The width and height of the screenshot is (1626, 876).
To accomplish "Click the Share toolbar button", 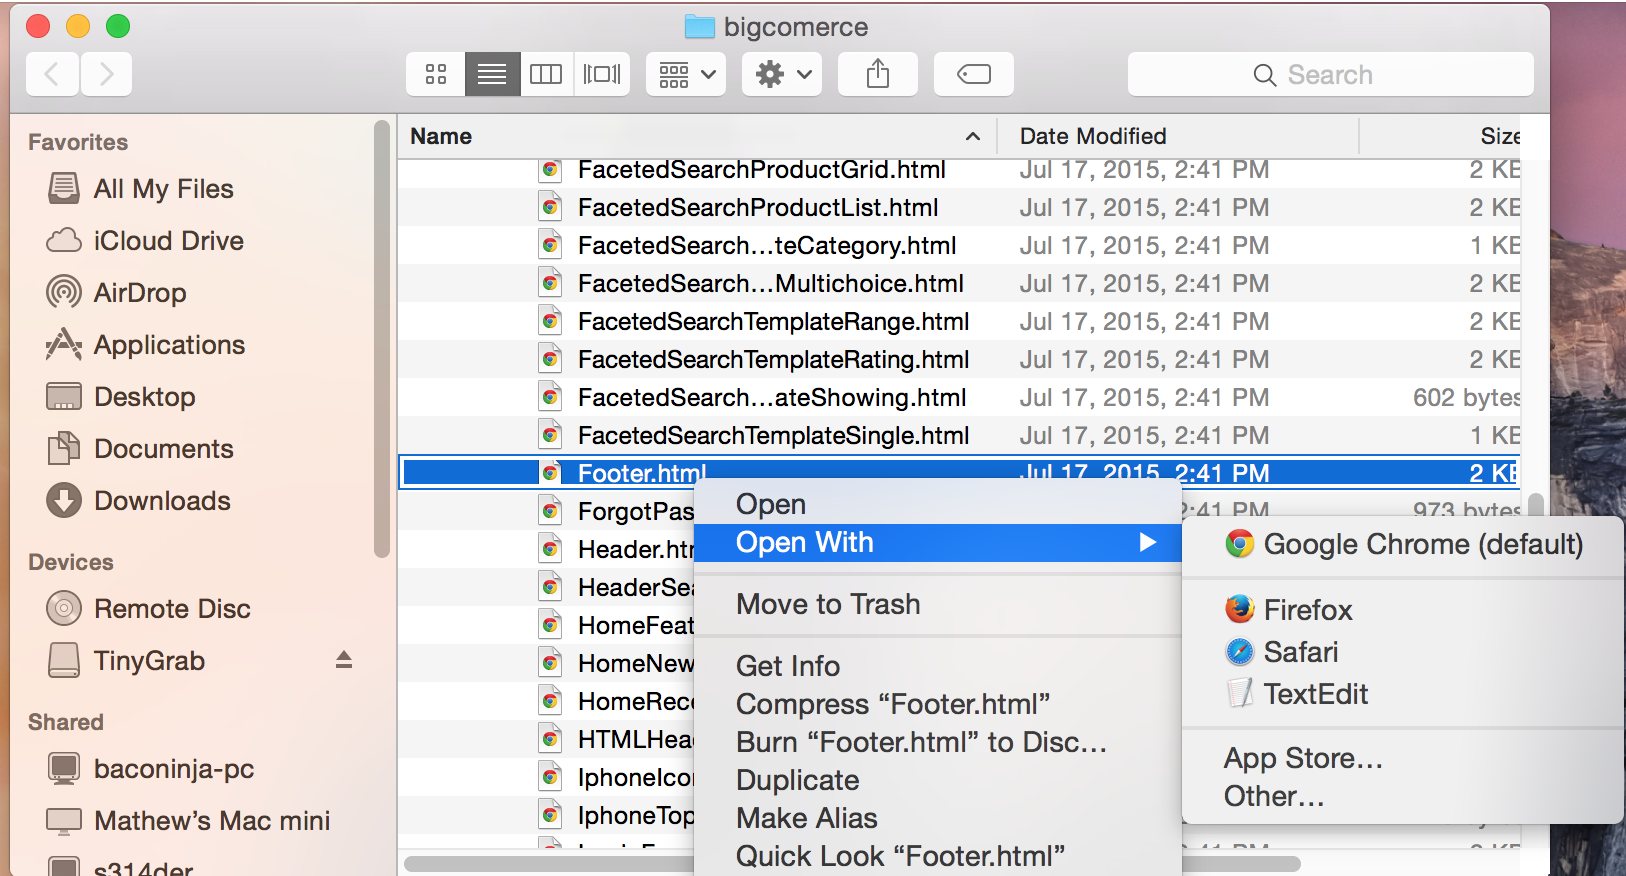I will [x=878, y=74].
